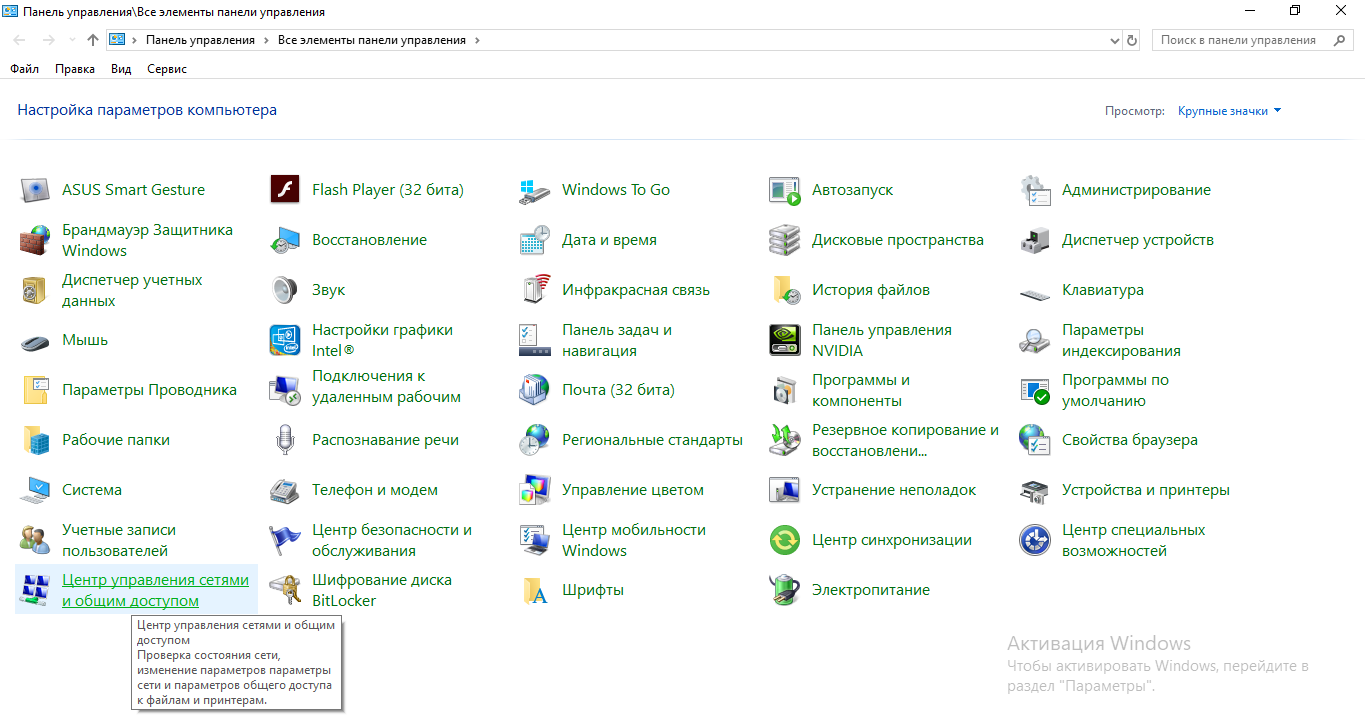Image resolution: width=1365 pixels, height=726 pixels.
Task: Open the Звук speaker icon
Action: [285, 290]
